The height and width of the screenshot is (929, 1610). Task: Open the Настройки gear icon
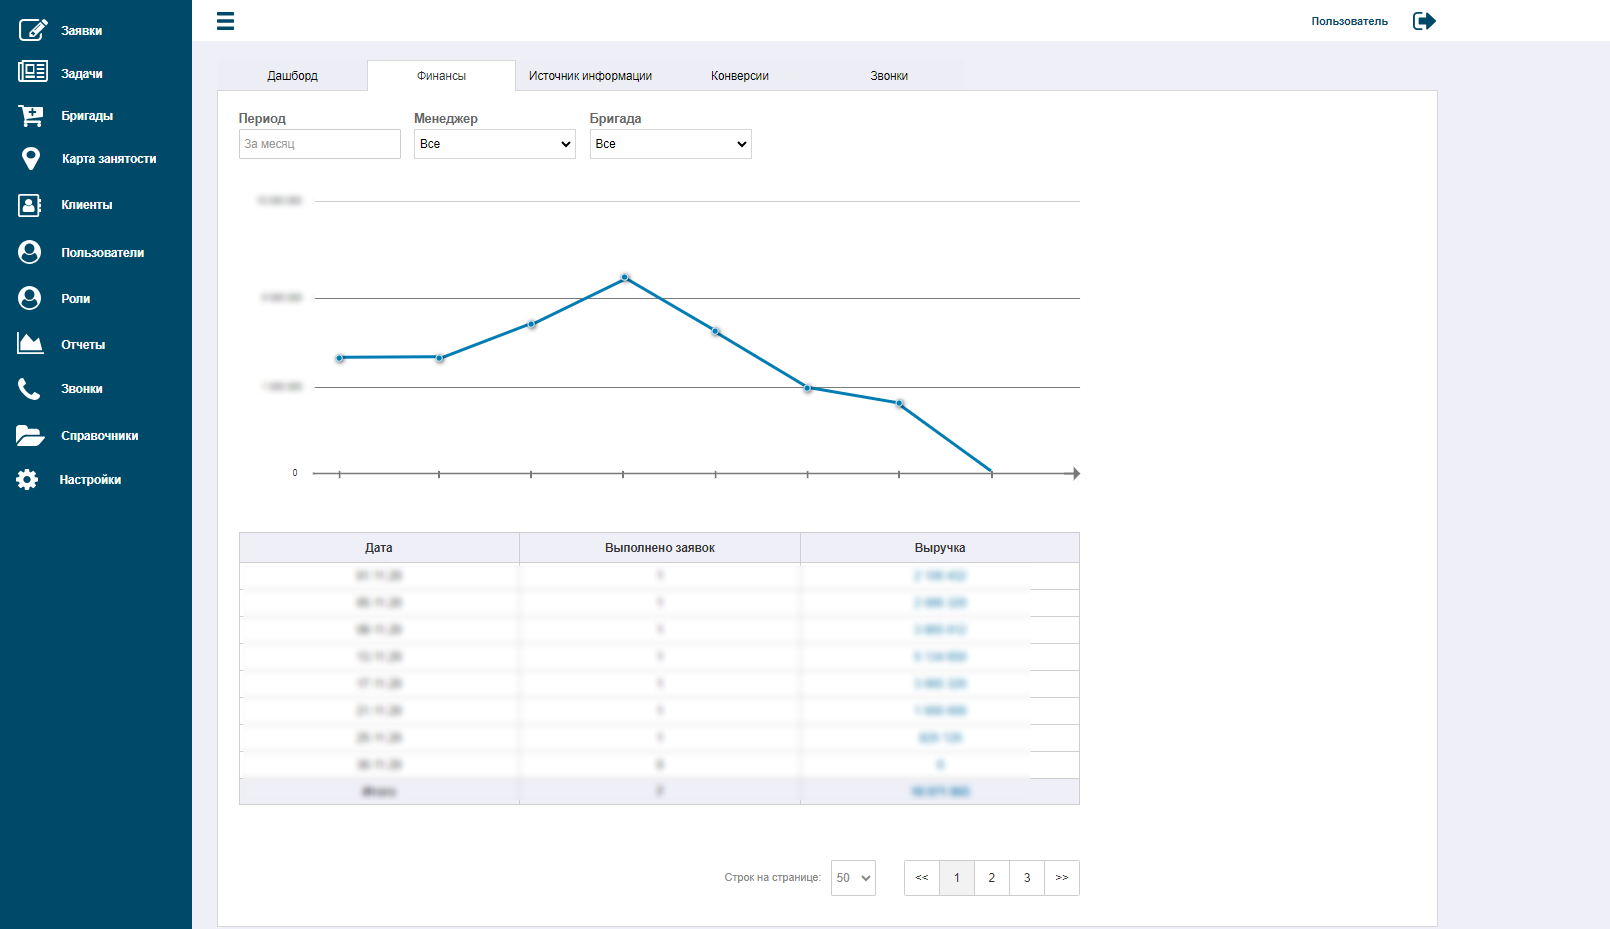point(27,480)
